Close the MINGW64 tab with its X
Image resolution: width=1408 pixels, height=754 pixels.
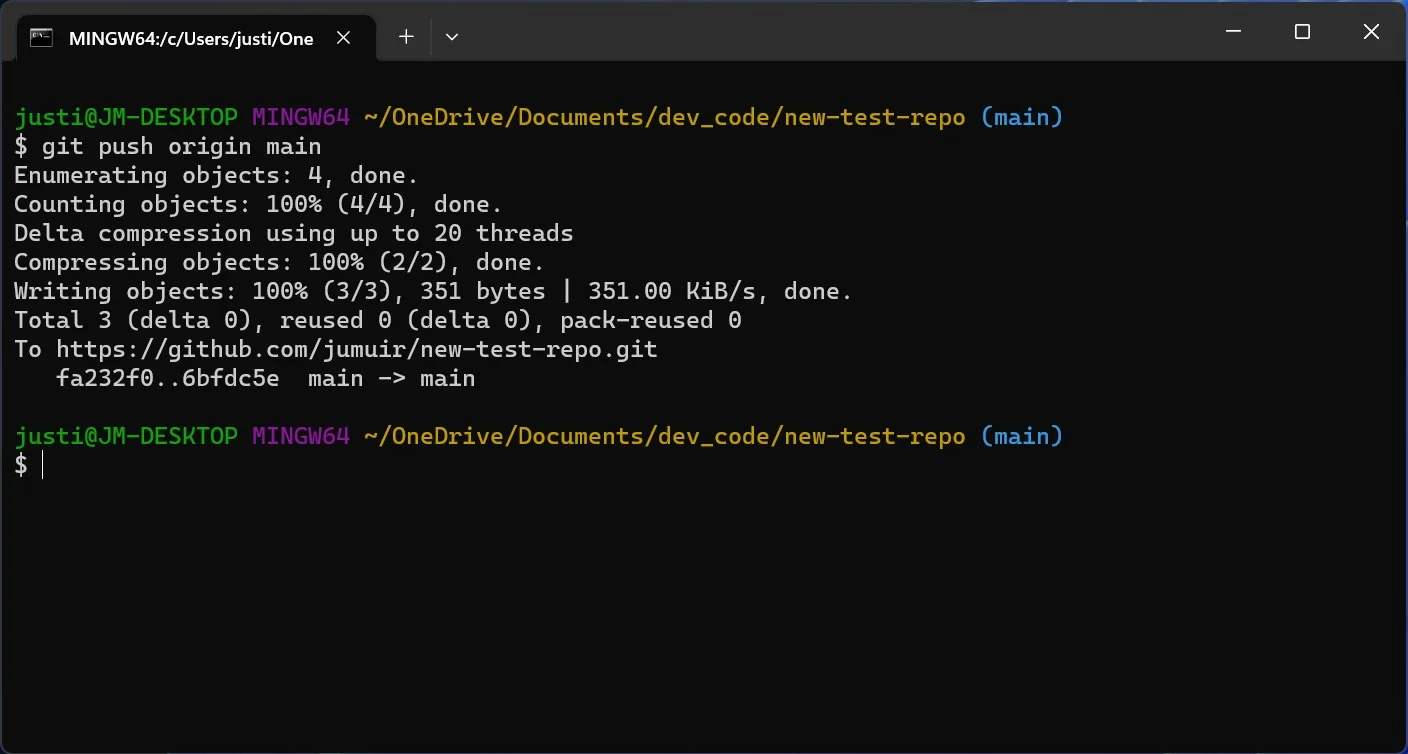343,37
